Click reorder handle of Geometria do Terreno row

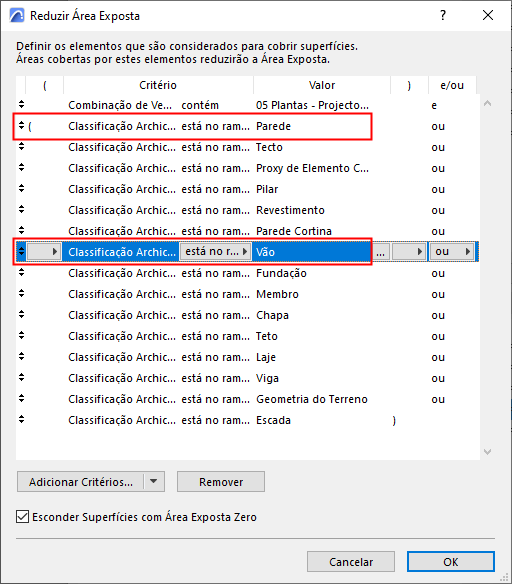tap(21, 399)
